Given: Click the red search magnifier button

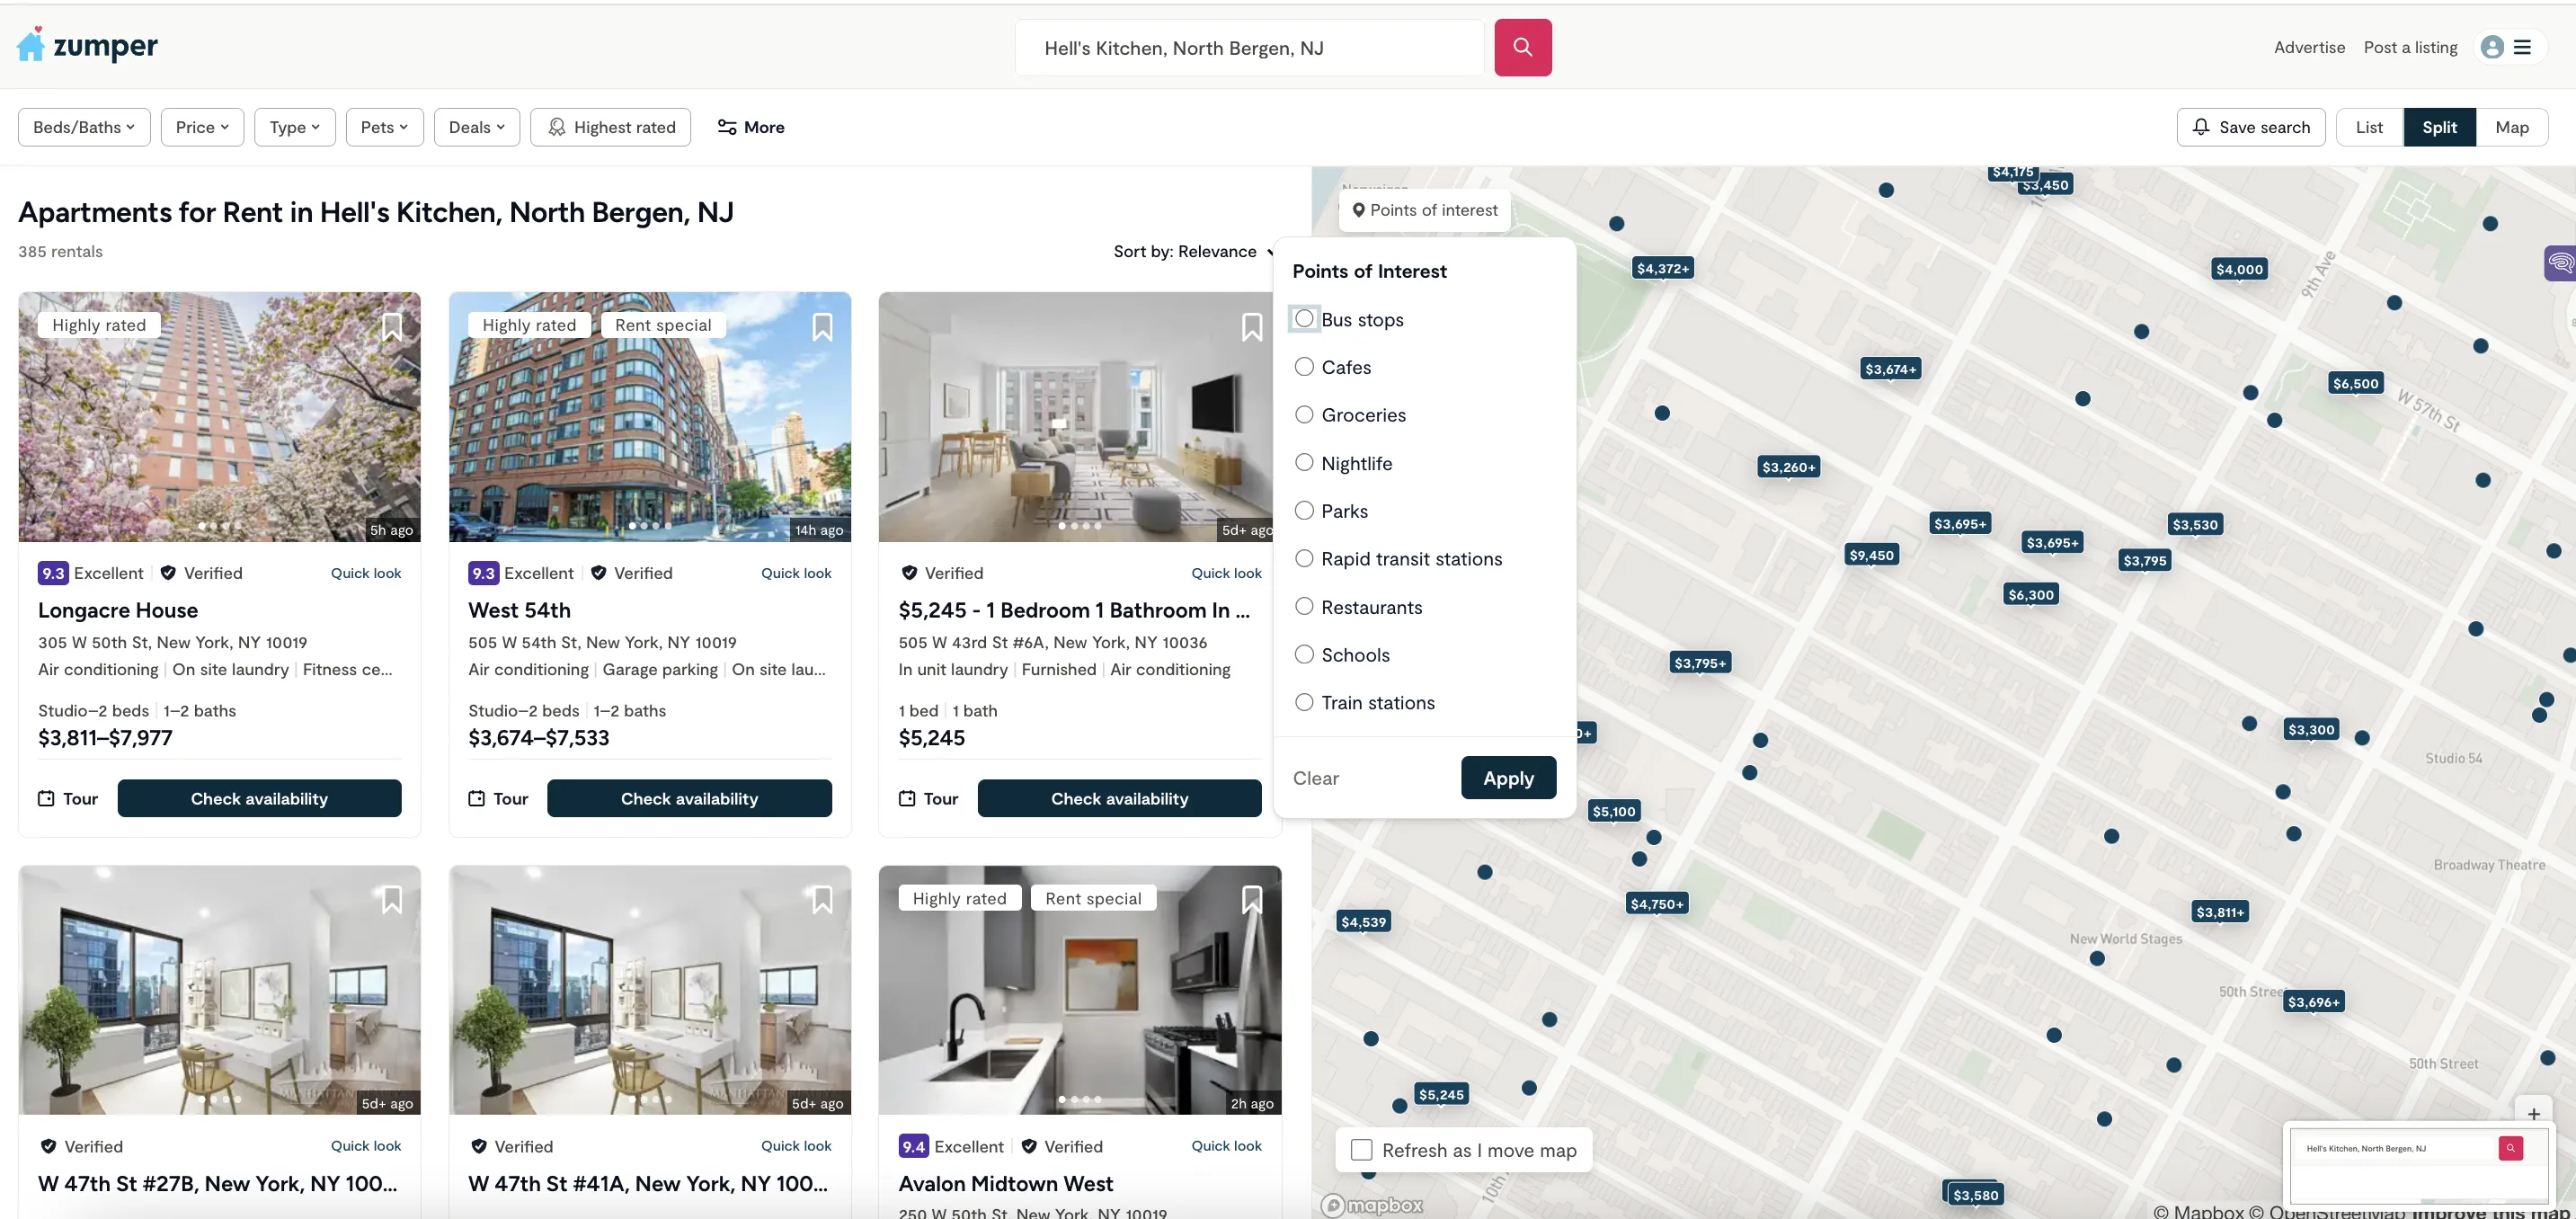Looking at the screenshot, I should click(1522, 47).
